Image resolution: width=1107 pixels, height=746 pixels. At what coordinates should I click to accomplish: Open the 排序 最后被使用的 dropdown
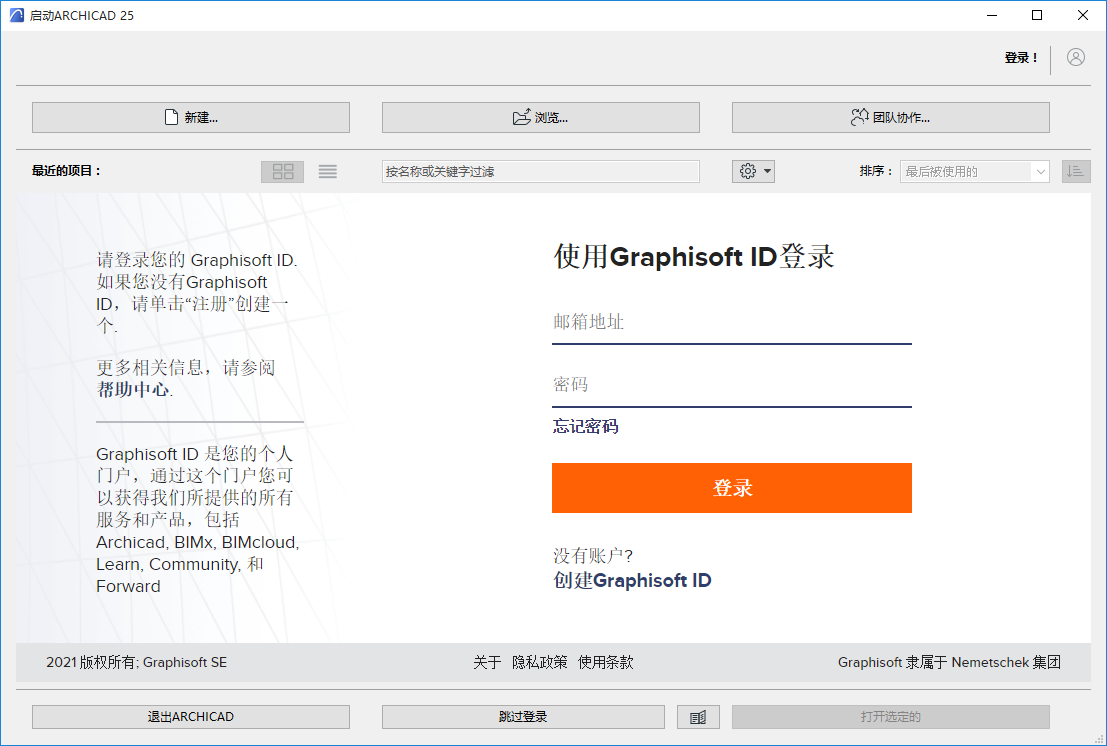coord(974,172)
